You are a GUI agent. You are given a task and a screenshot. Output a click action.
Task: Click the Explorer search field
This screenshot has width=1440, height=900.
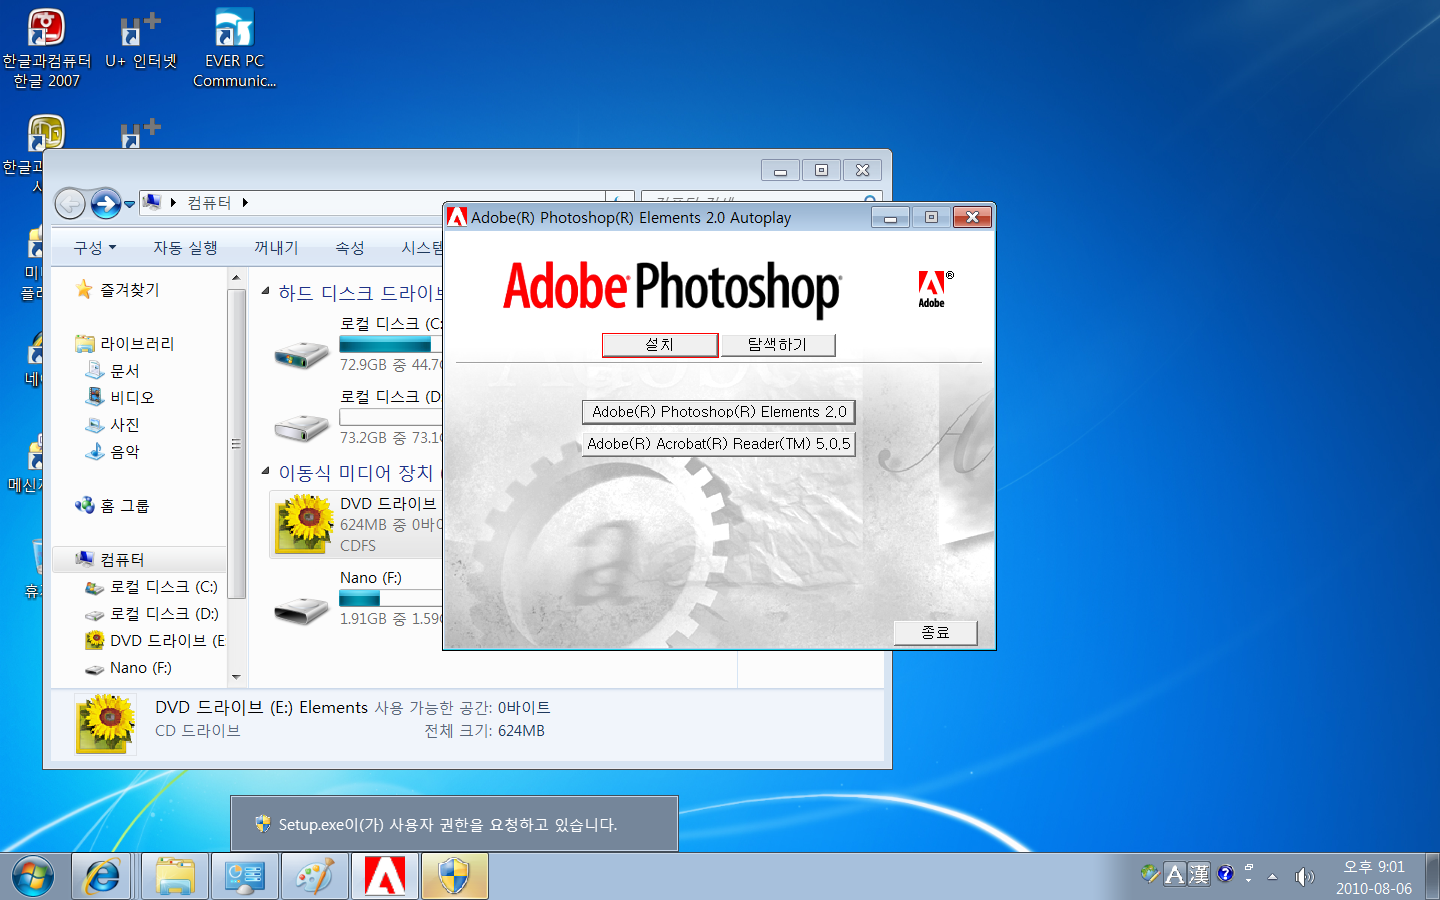(x=760, y=200)
